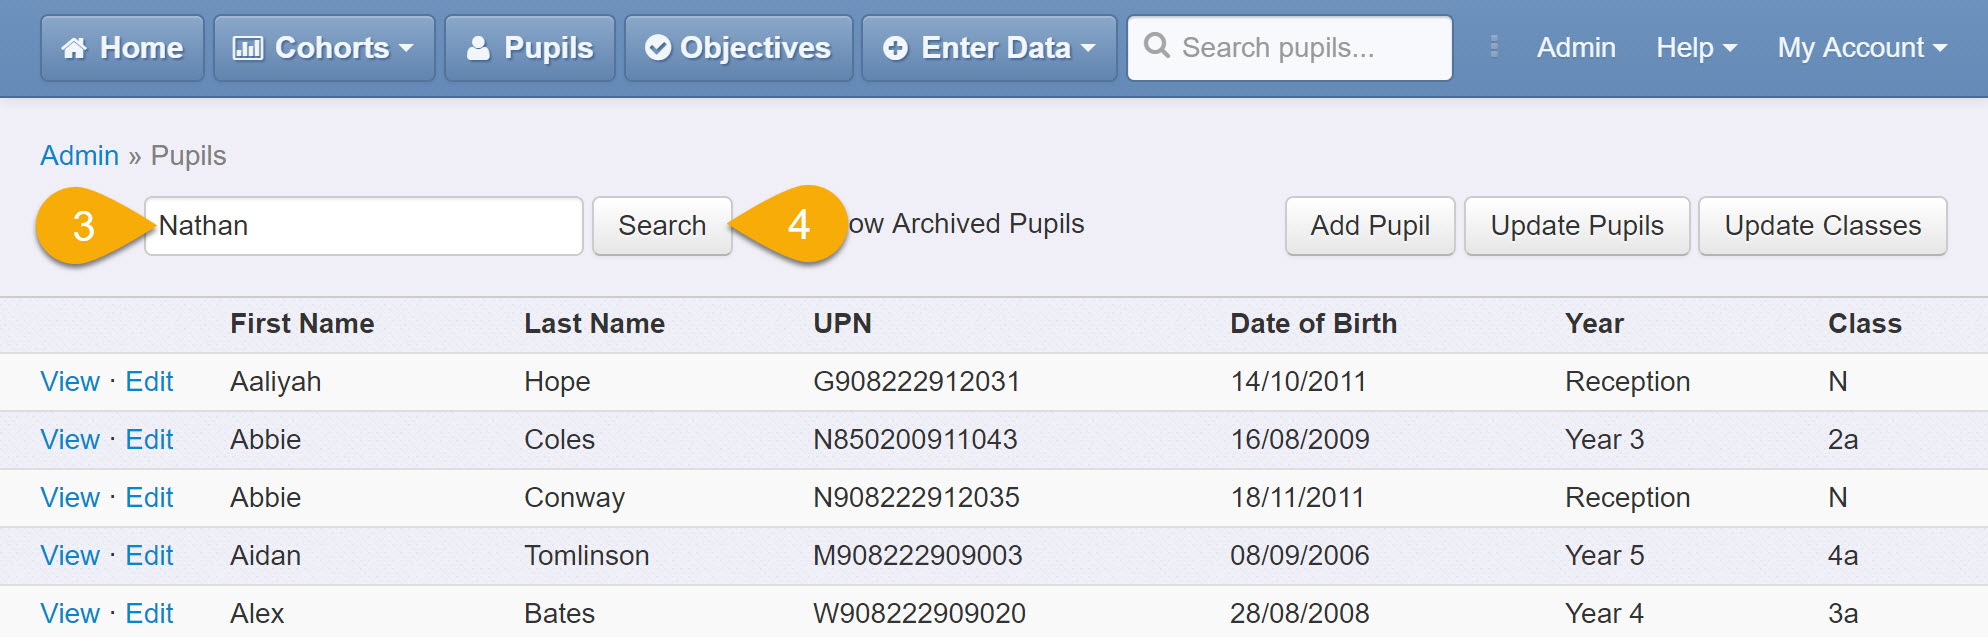View pupil Abbie Coles

pyautogui.click(x=70, y=440)
